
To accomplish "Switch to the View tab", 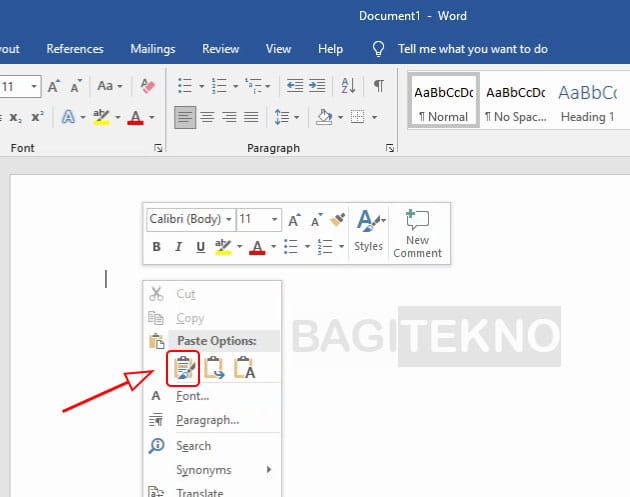I will point(278,49).
